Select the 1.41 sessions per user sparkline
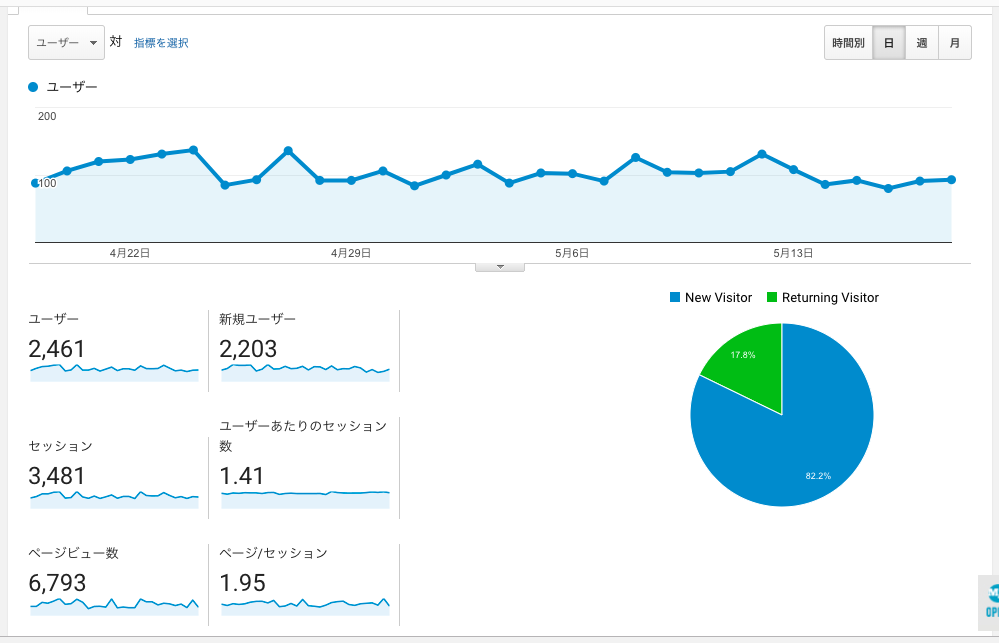 304,494
